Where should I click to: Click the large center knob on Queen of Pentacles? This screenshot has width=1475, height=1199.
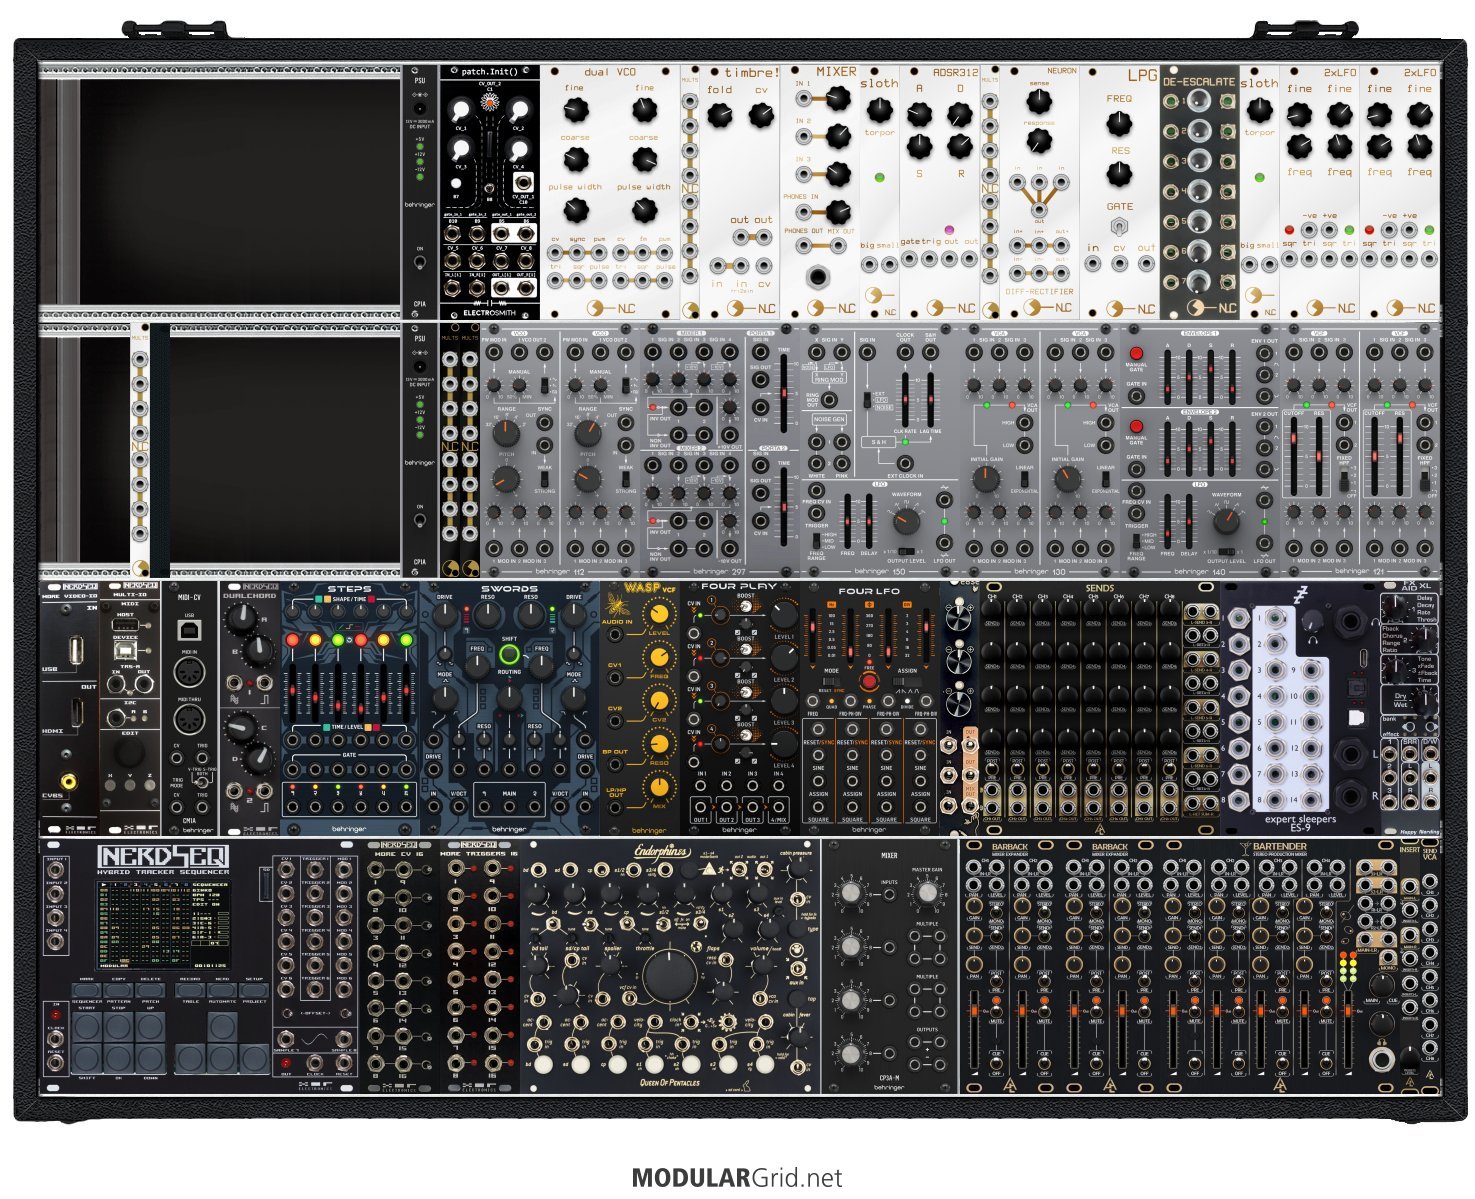669,977
